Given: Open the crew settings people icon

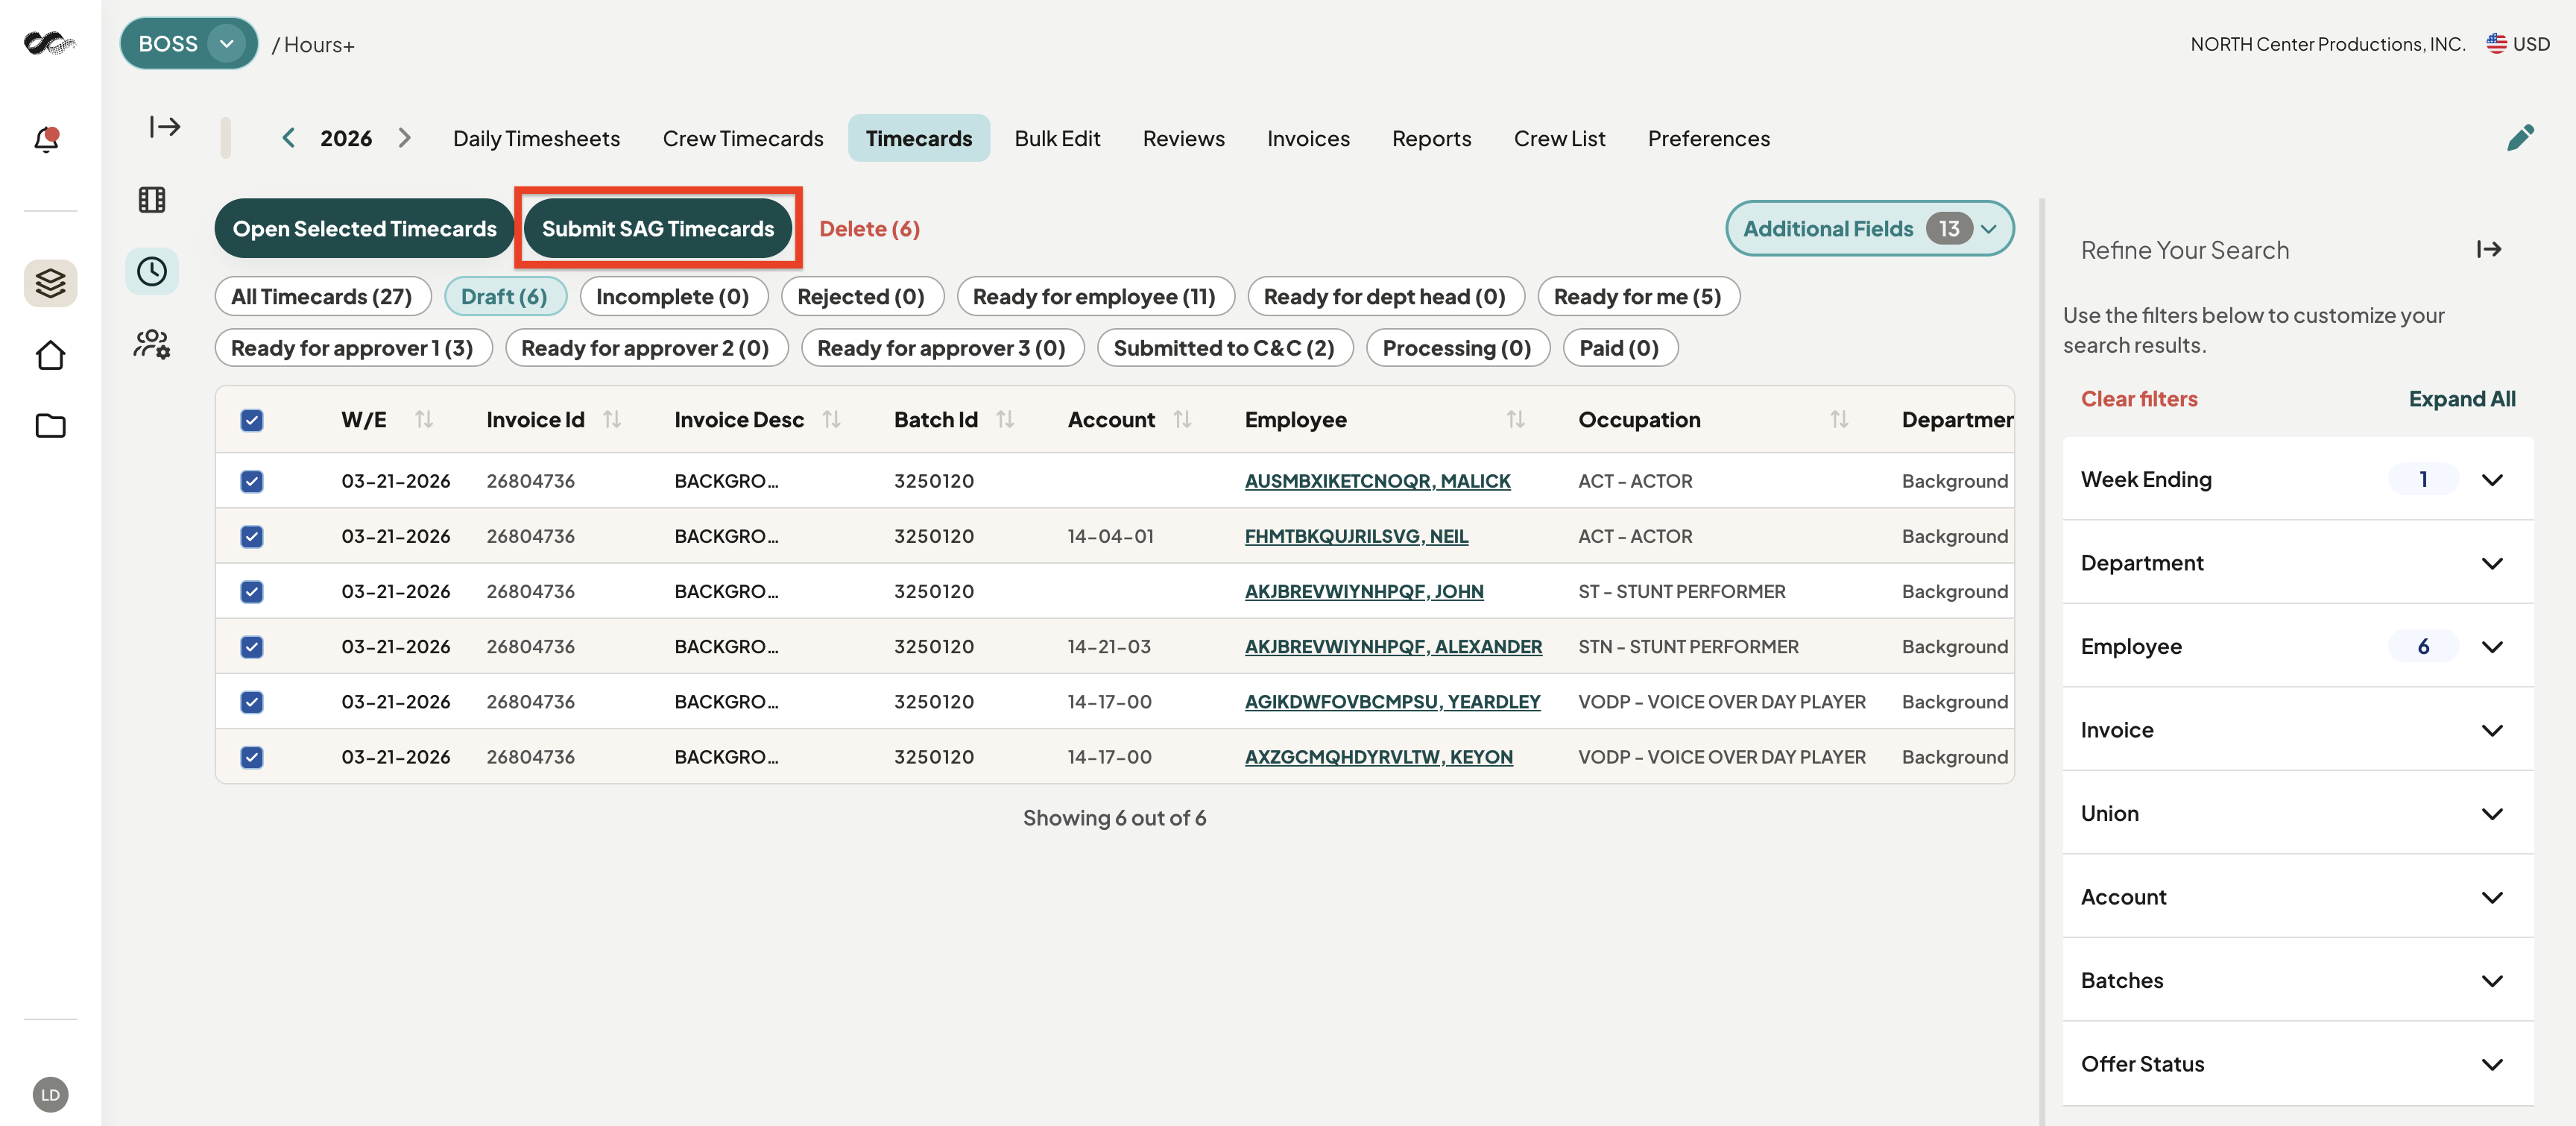Looking at the screenshot, I should [152, 343].
